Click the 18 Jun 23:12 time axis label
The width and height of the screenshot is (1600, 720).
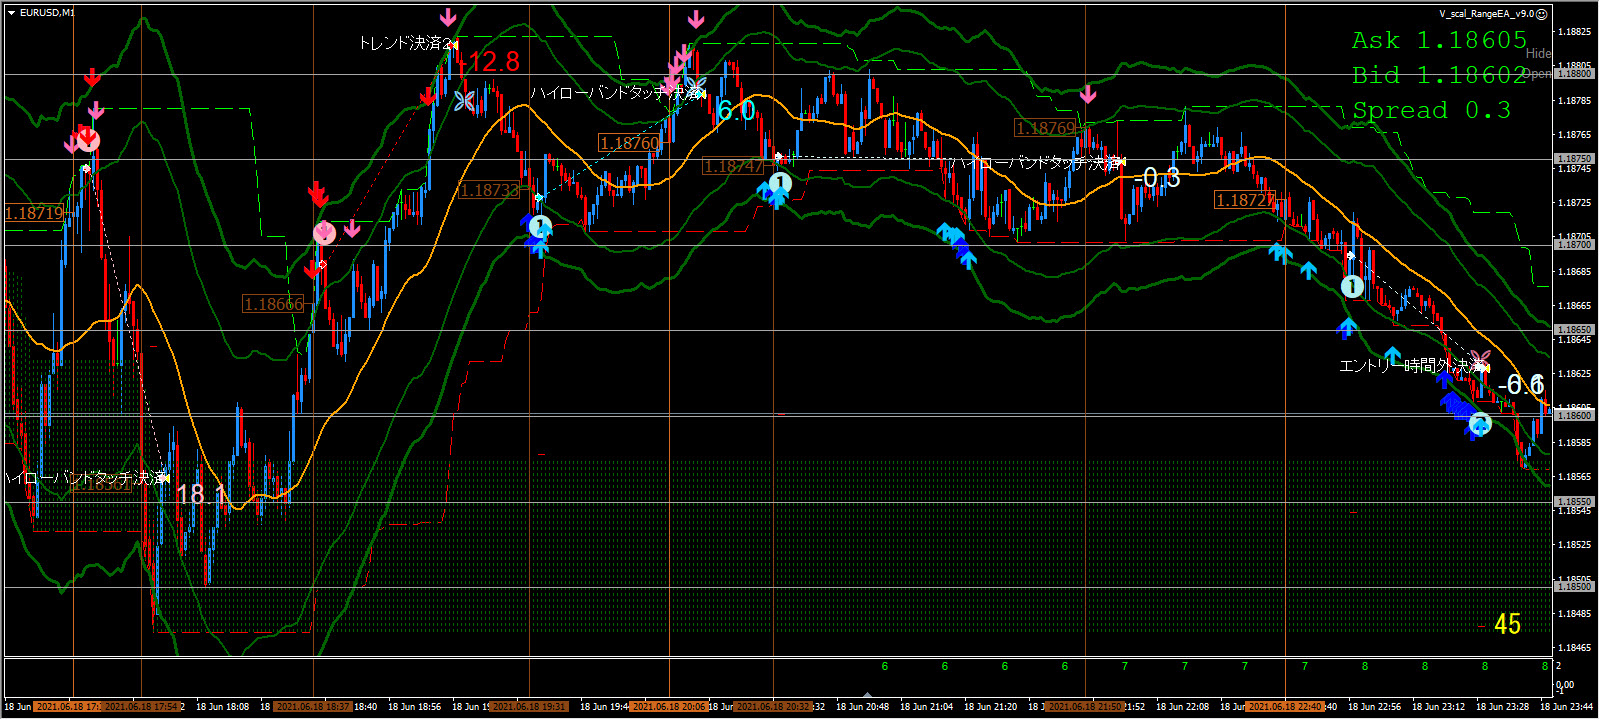[x=1438, y=707]
